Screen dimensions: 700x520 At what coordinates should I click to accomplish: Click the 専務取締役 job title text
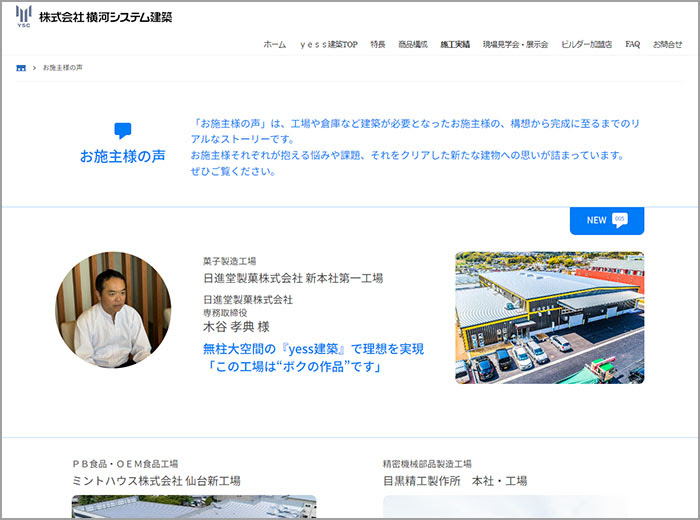point(225,313)
